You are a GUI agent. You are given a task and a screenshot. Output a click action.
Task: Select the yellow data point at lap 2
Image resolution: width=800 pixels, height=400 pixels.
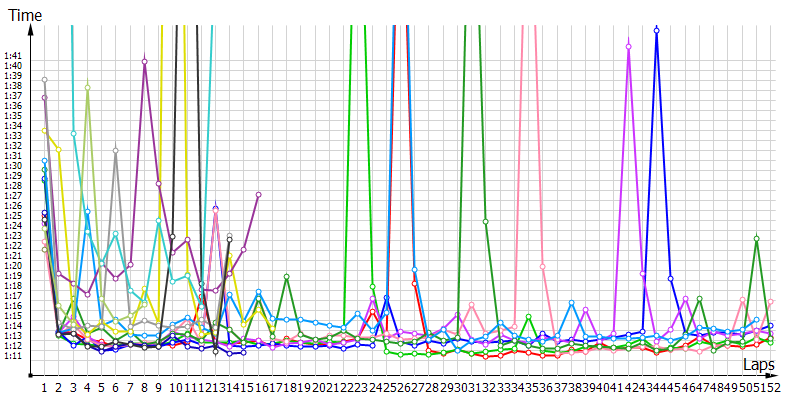point(59,150)
